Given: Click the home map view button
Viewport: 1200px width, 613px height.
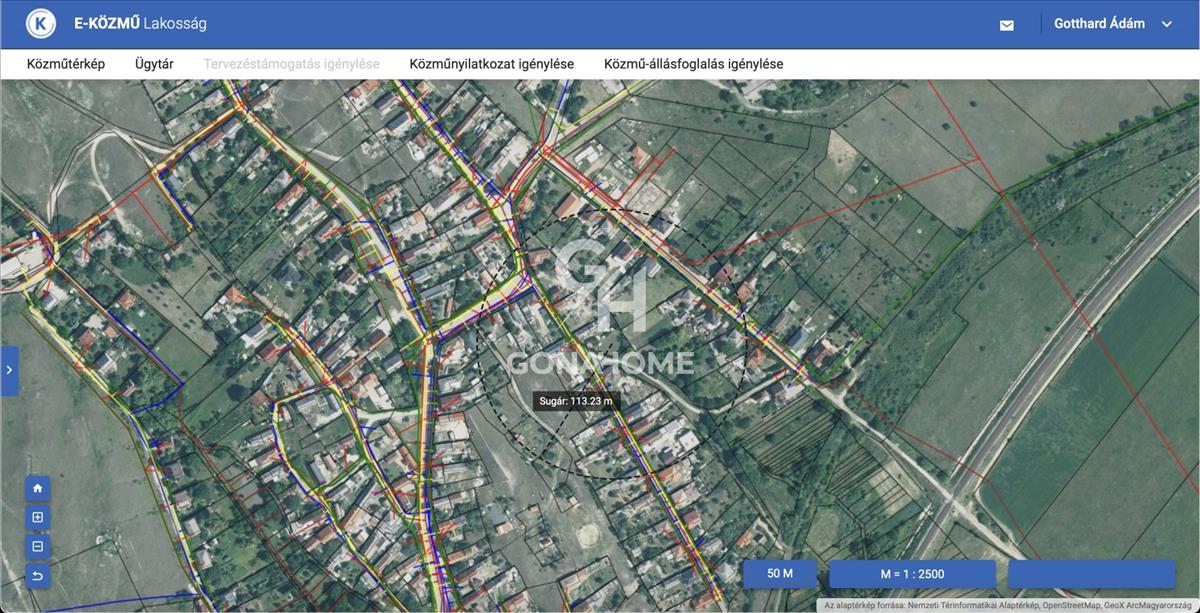Looking at the screenshot, I should pyautogui.click(x=38, y=488).
